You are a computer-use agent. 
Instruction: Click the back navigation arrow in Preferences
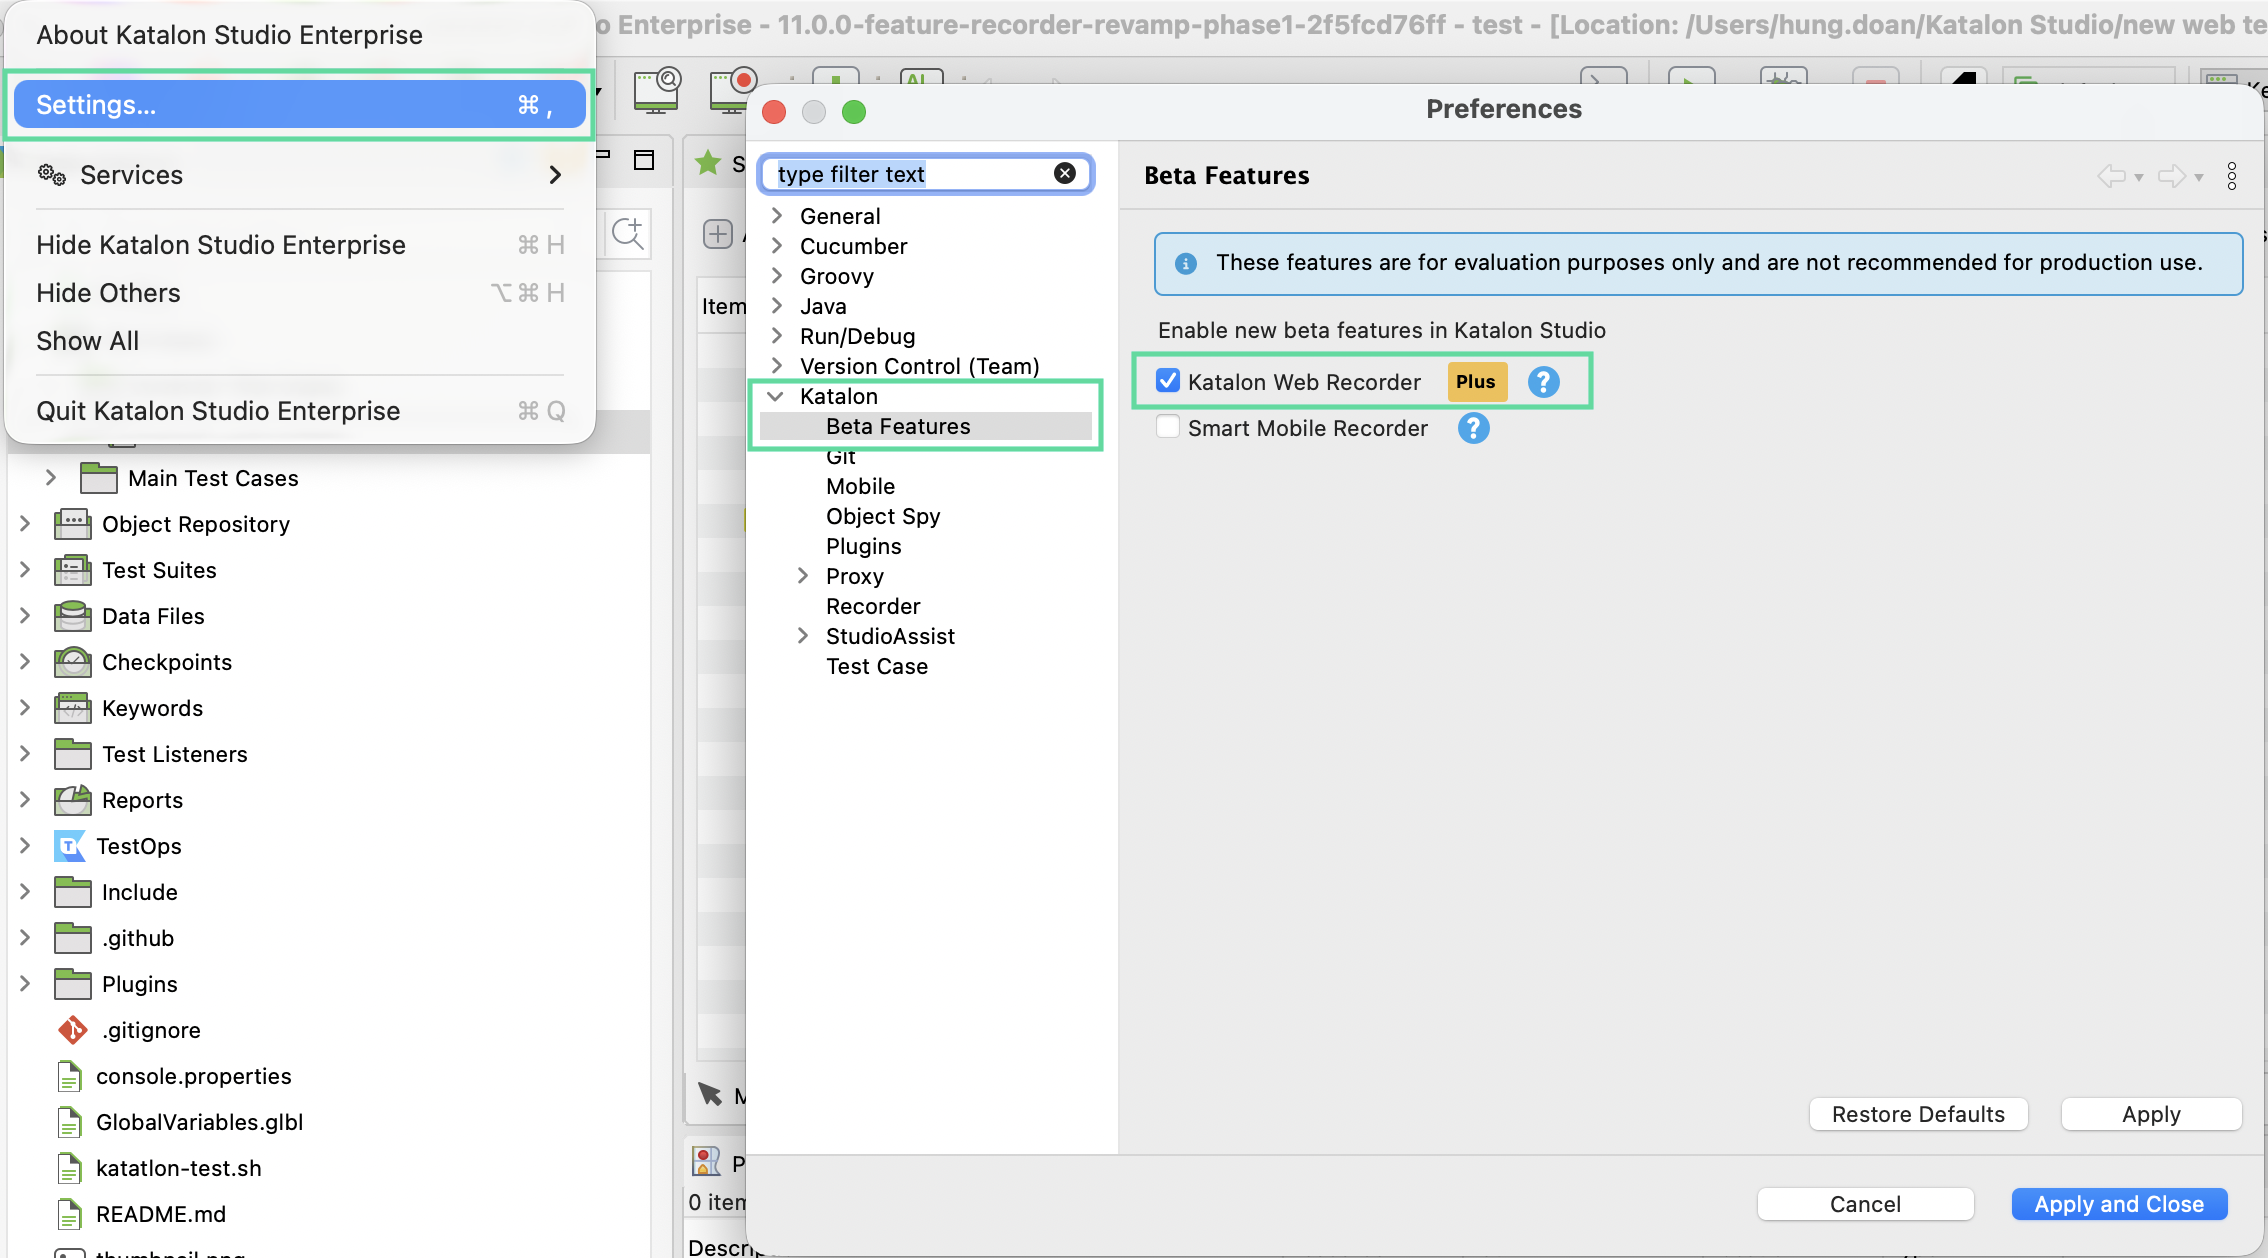pyautogui.click(x=2114, y=176)
